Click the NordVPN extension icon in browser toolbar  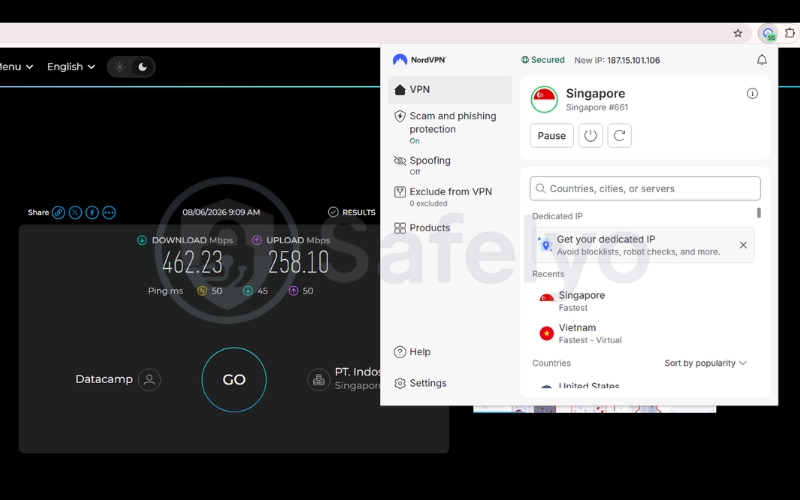pyautogui.click(x=768, y=34)
